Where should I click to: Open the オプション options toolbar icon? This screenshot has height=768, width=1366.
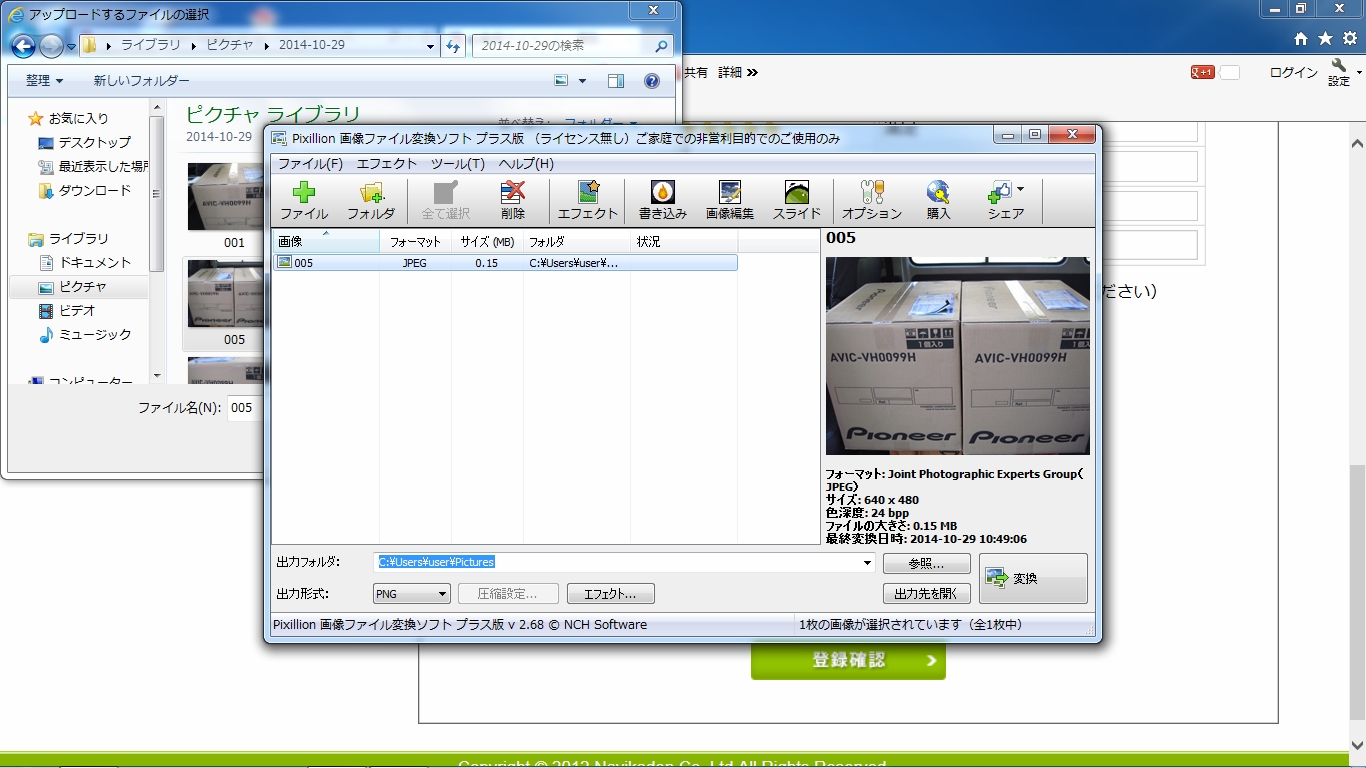[872, 201]
